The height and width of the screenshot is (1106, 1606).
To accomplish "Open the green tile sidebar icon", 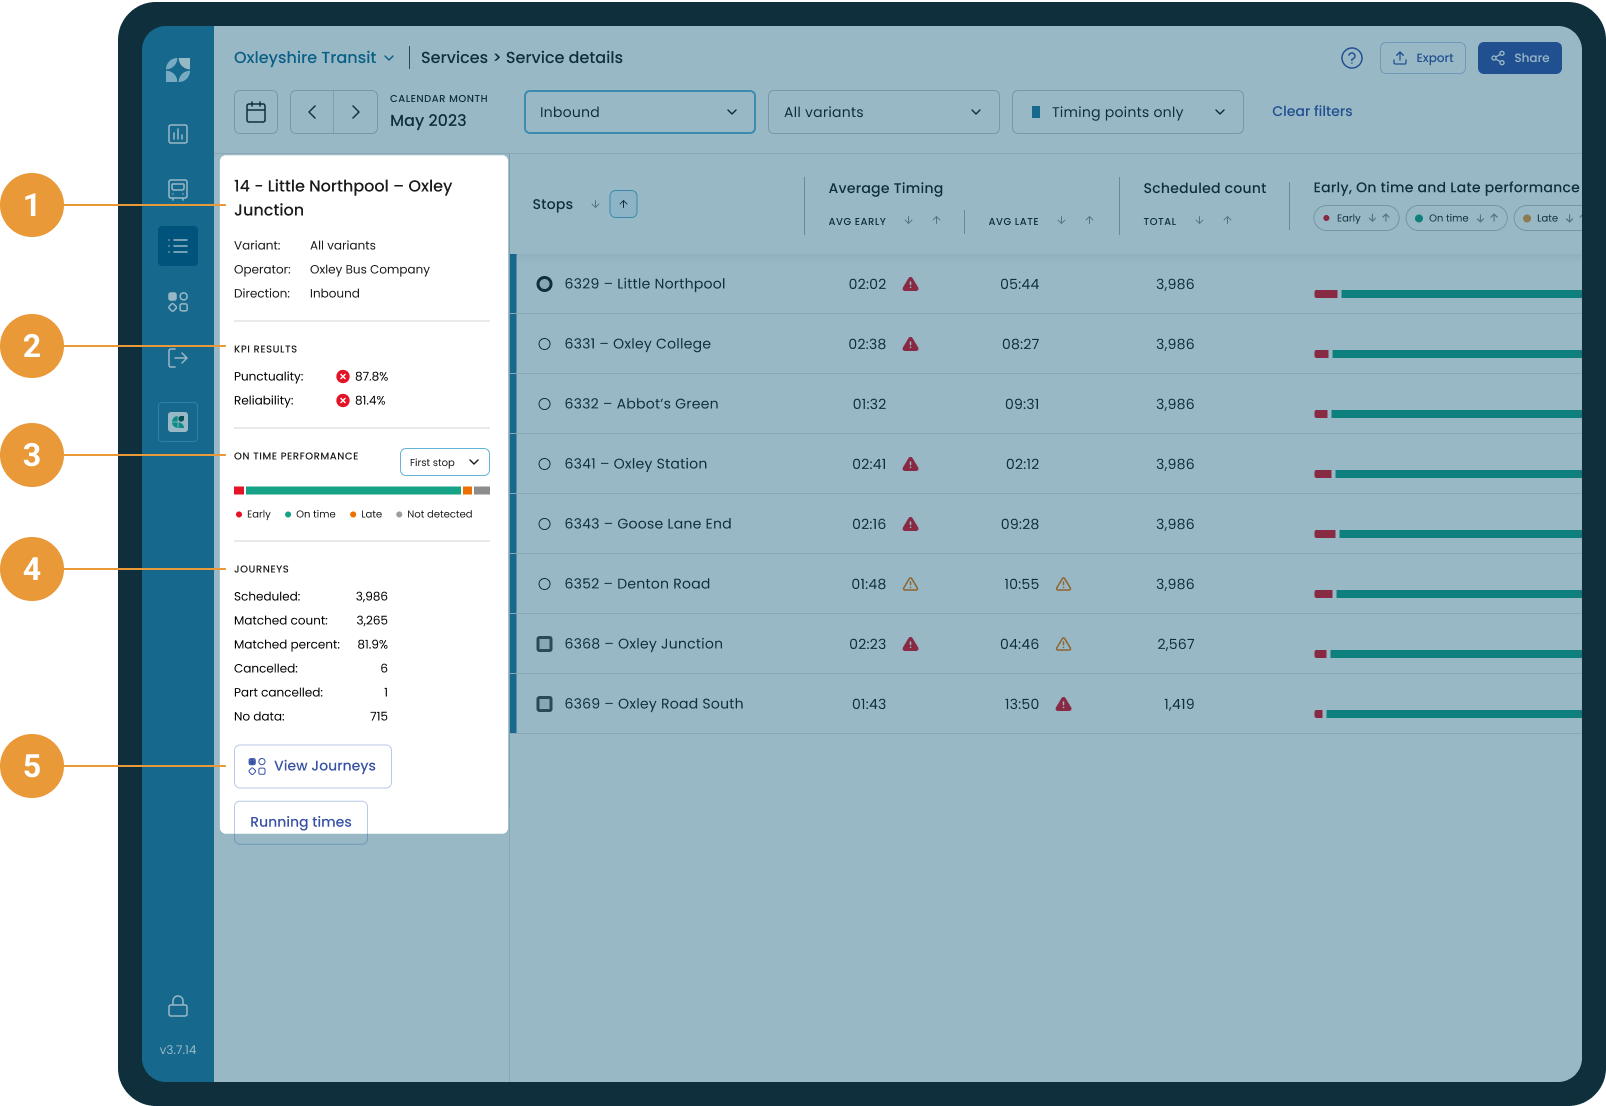I will pyautogui.click(x=178, y=422).
